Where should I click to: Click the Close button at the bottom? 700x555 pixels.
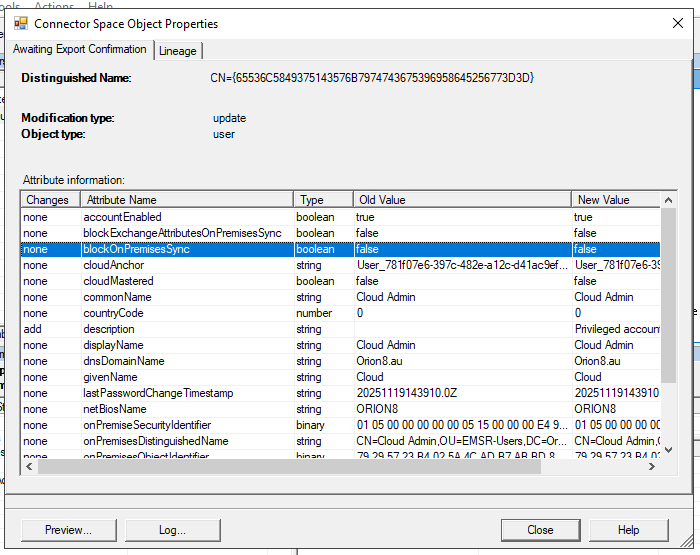click(540, 530)
